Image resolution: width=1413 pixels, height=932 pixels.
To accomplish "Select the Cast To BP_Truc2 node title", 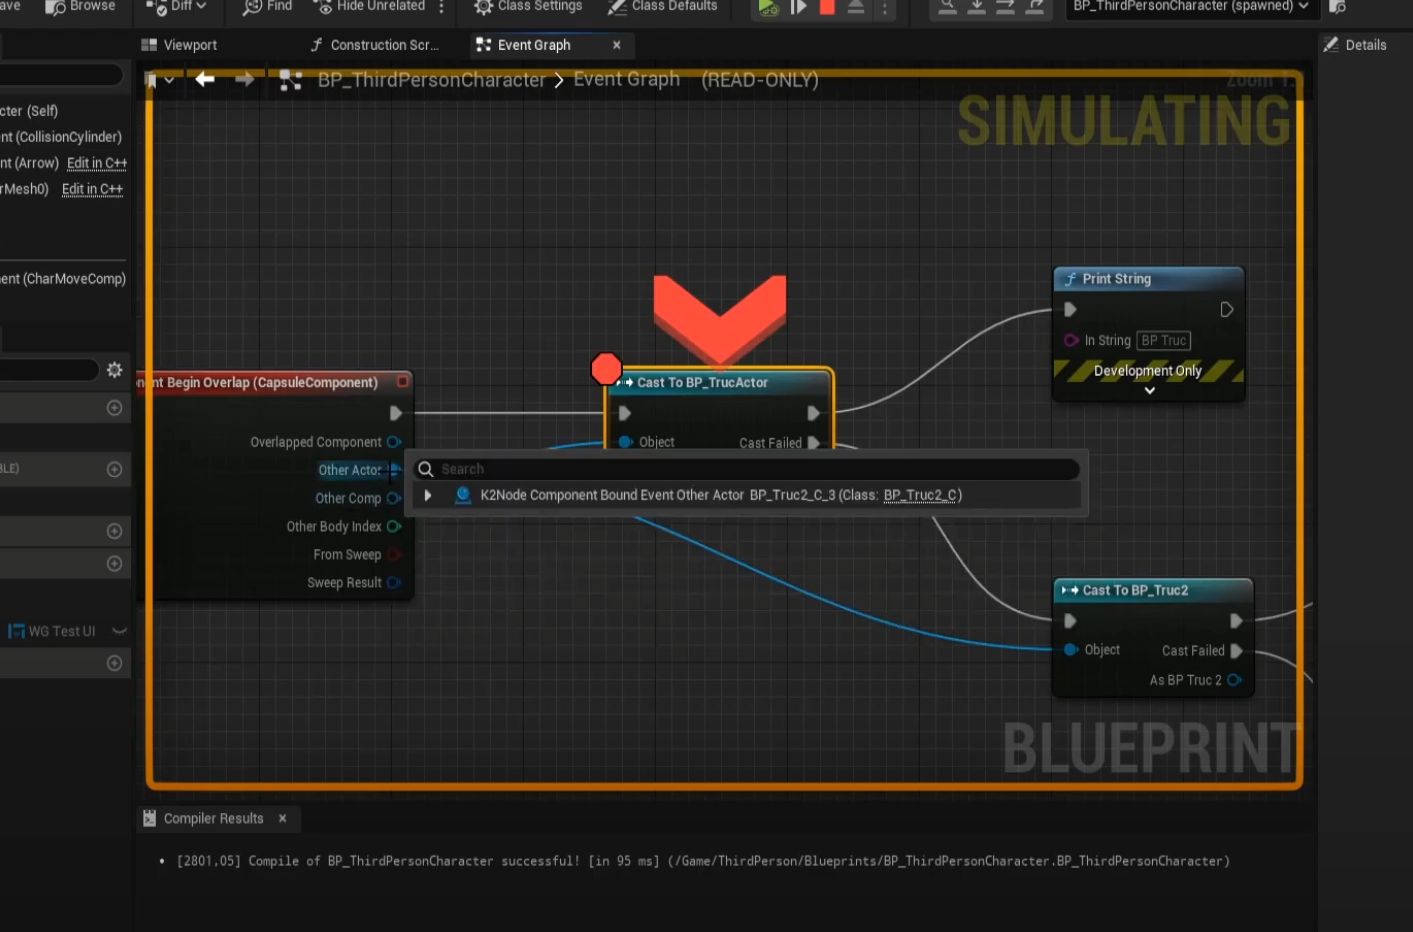I will tap(1135, 590).
